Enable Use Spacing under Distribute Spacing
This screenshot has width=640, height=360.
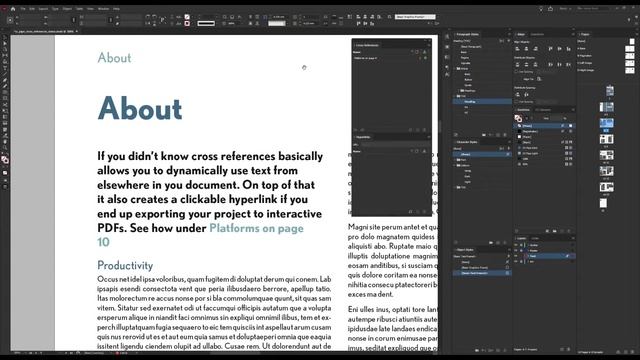tap(516, 102)
